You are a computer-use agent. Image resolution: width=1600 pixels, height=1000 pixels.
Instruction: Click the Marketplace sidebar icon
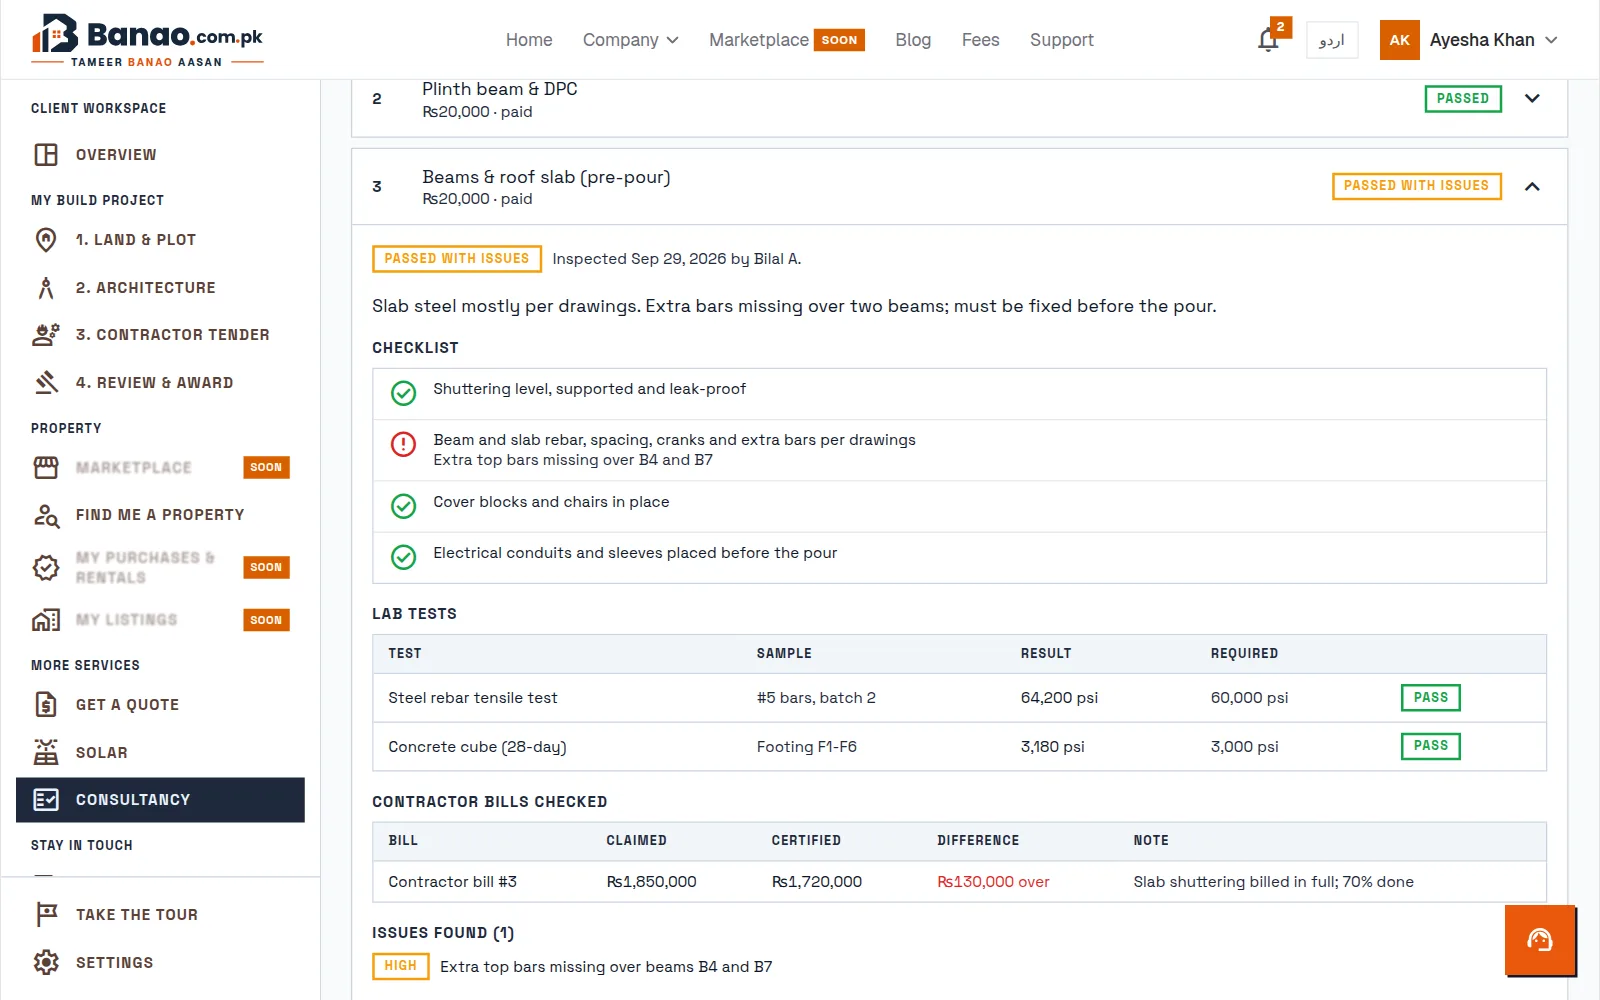pyautogui.click(x=46, y=467)
